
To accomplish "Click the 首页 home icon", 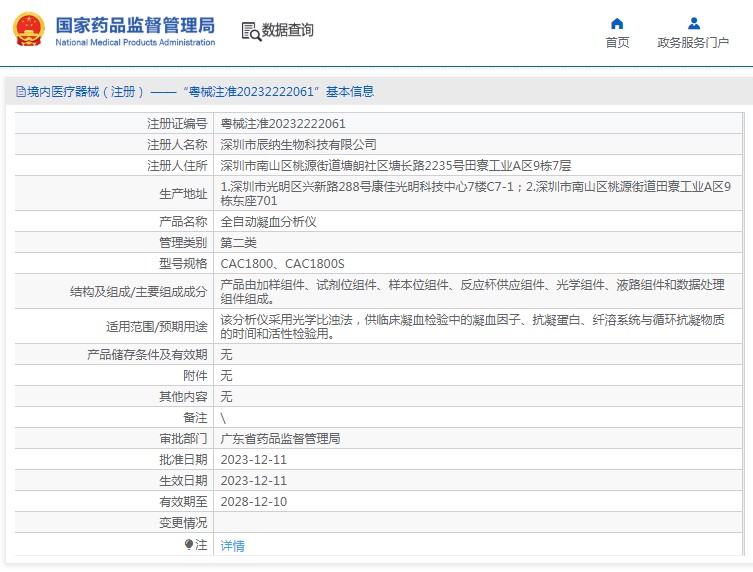I will 617,23.
